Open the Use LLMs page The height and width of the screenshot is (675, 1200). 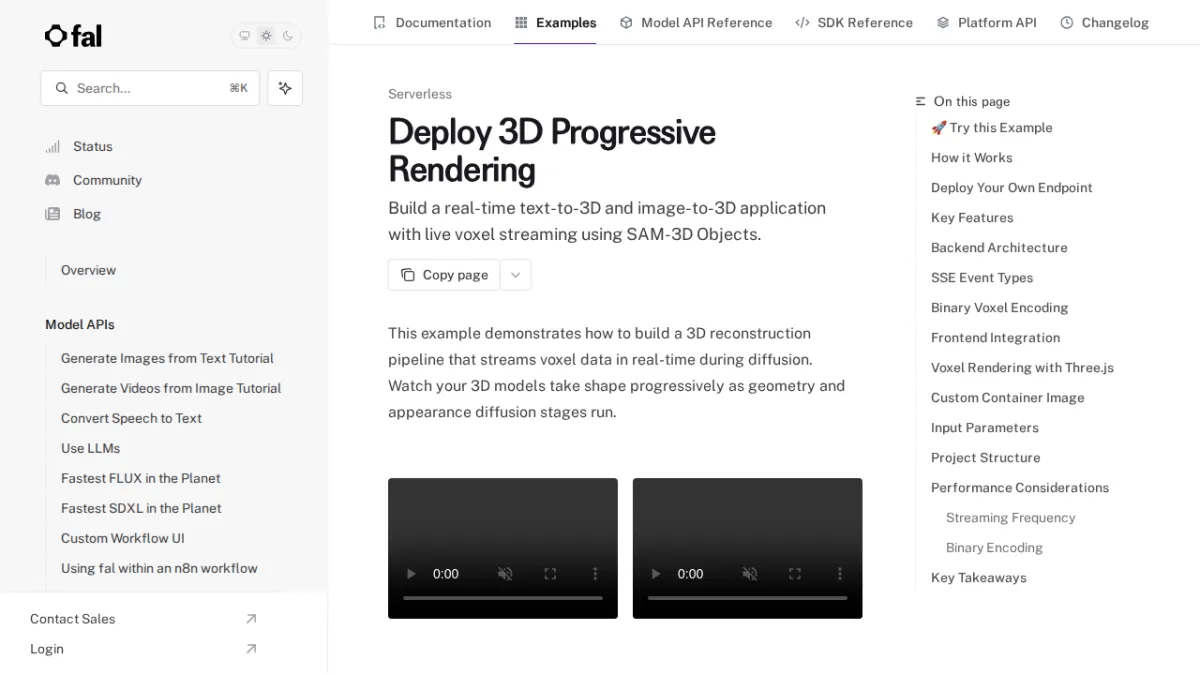tap(90, 448)
